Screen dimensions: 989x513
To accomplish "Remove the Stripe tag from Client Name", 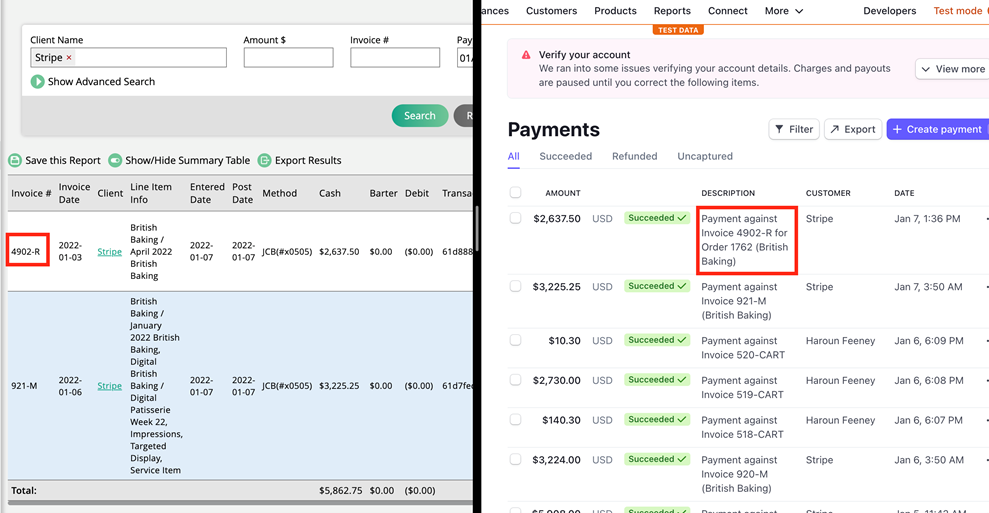I will (69, 58).
